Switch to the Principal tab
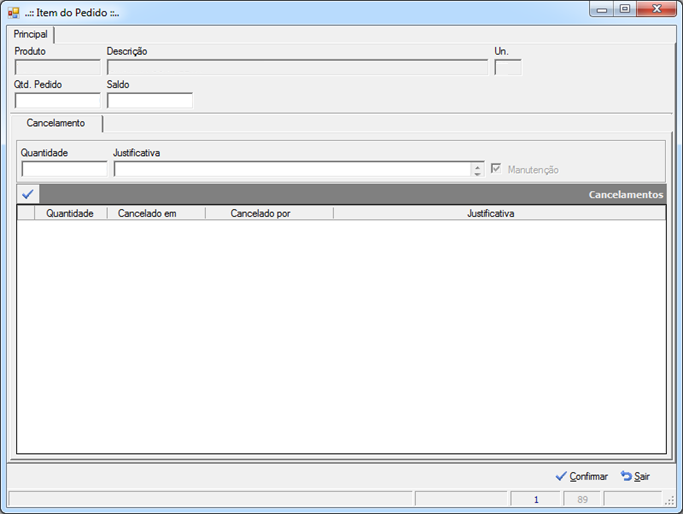The width and height of the screenshot is (683, 514). tap(30, 34)
